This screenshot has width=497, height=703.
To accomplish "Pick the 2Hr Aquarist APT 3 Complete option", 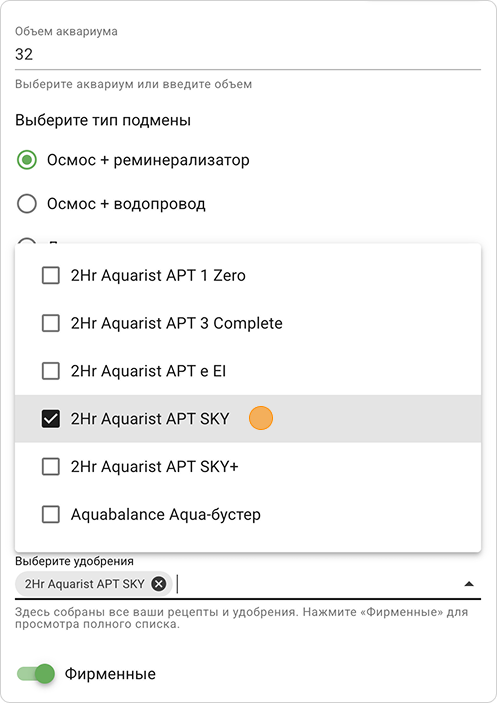I will pos(248,323).
